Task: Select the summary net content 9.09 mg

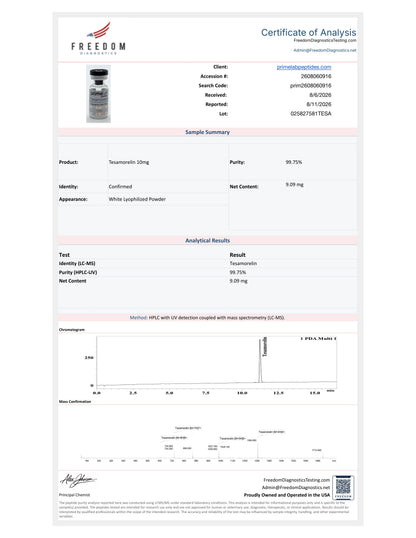Action: [x=294, y=185]
